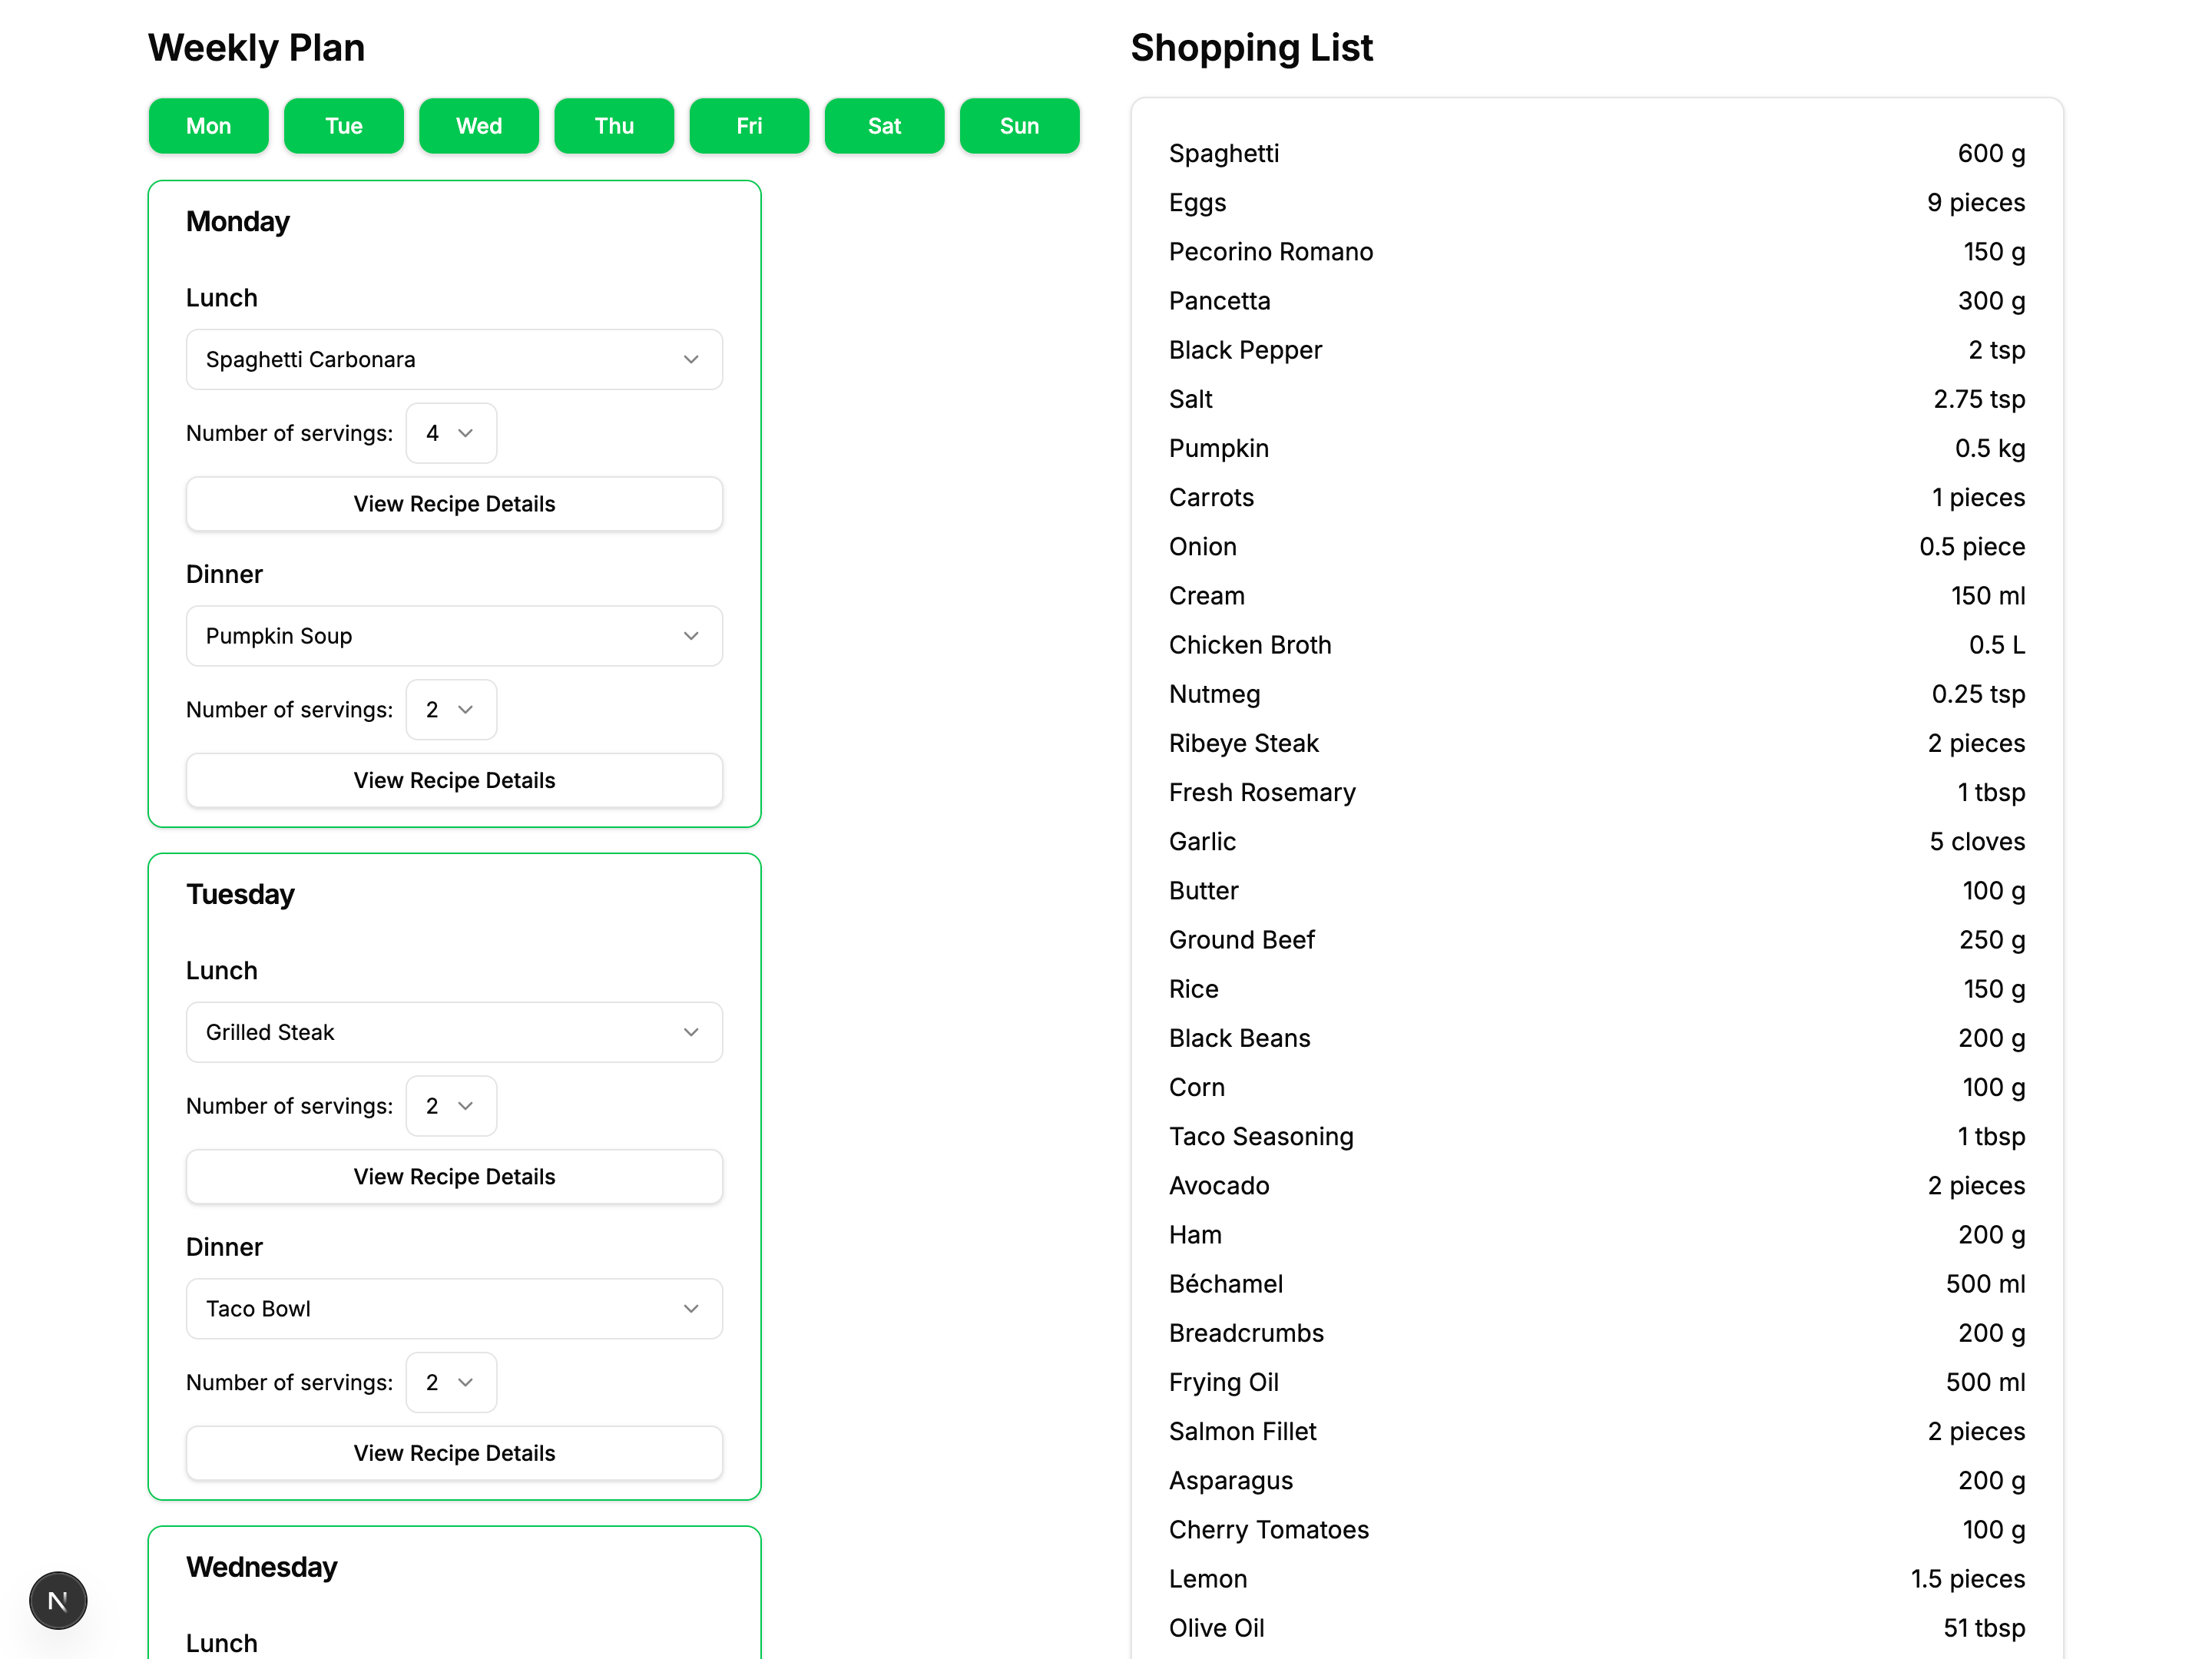Click the Garlic quantity 5 cloves

coord(1976,841)
